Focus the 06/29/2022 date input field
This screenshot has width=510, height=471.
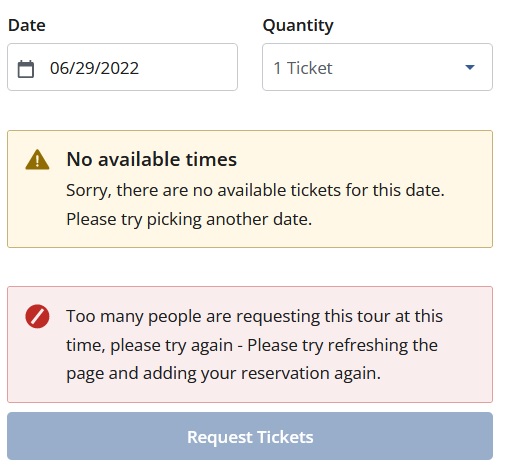click(122, 67)
